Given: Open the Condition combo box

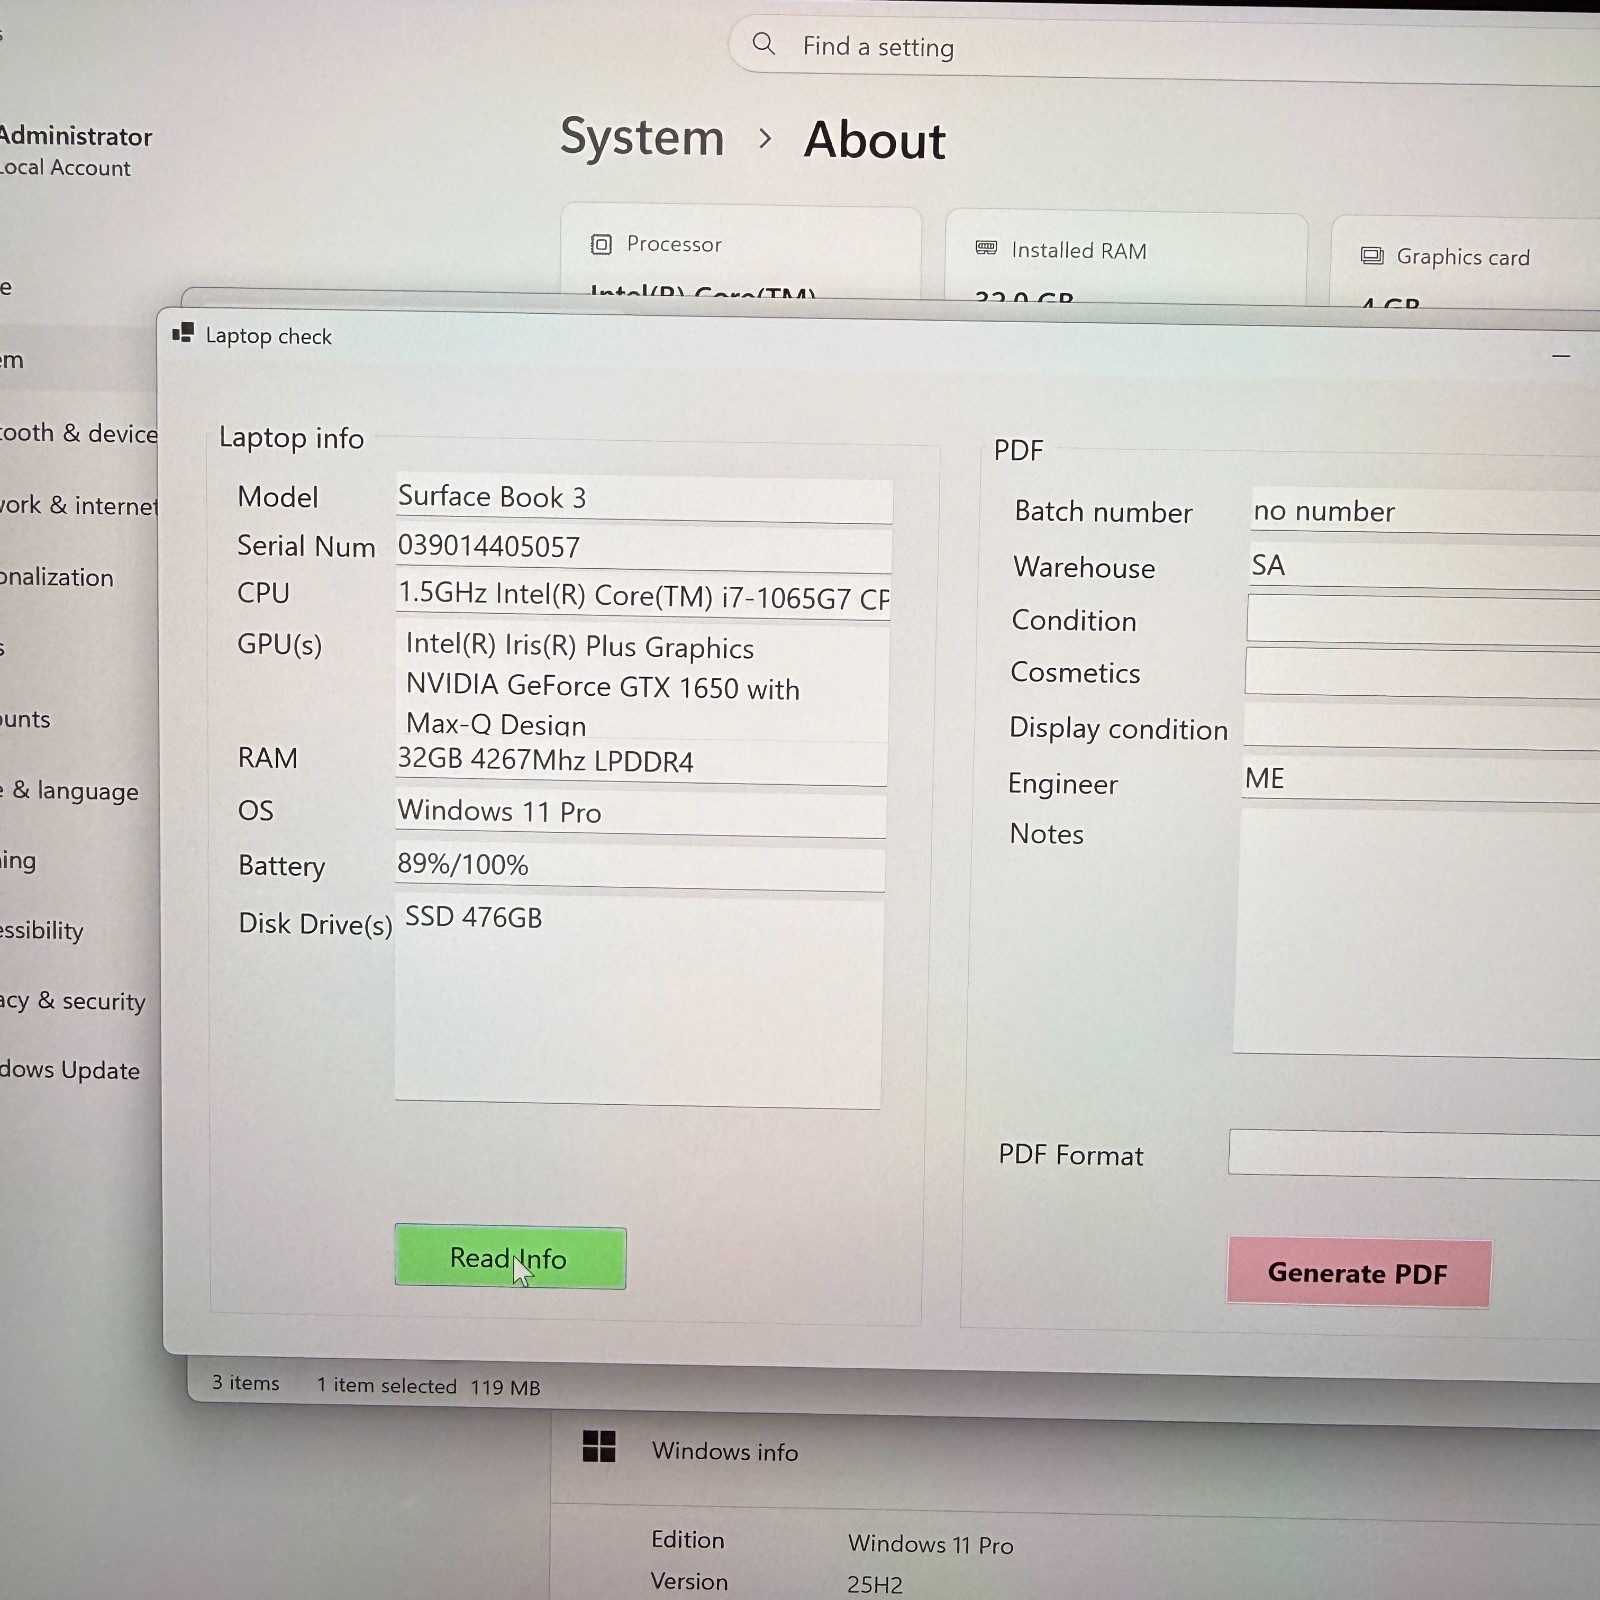Looking at the screenshot, I should click(1423, 621).
